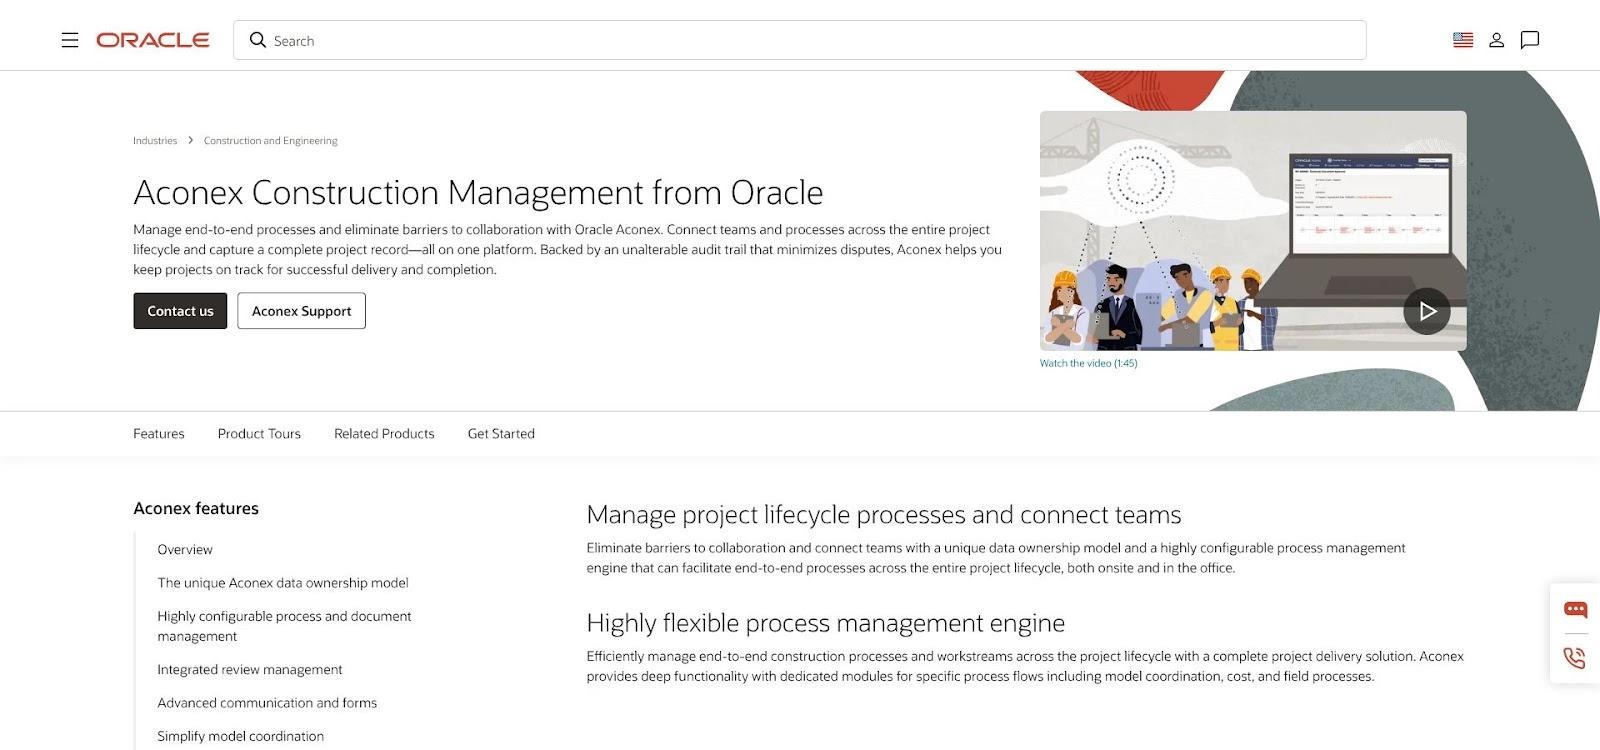Click the Contact us button
This screenshot has width=1600, height=750.
click(x=180, y=311)
